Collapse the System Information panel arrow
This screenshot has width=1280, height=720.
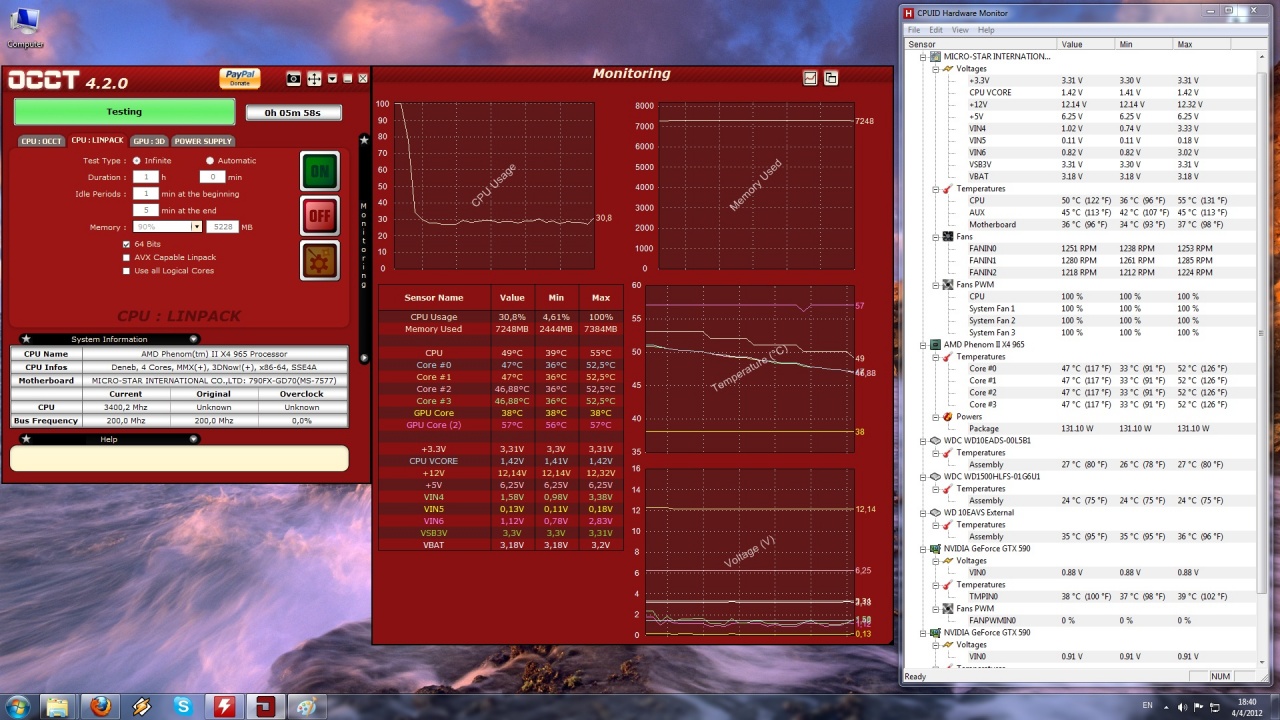click(193, 339)
